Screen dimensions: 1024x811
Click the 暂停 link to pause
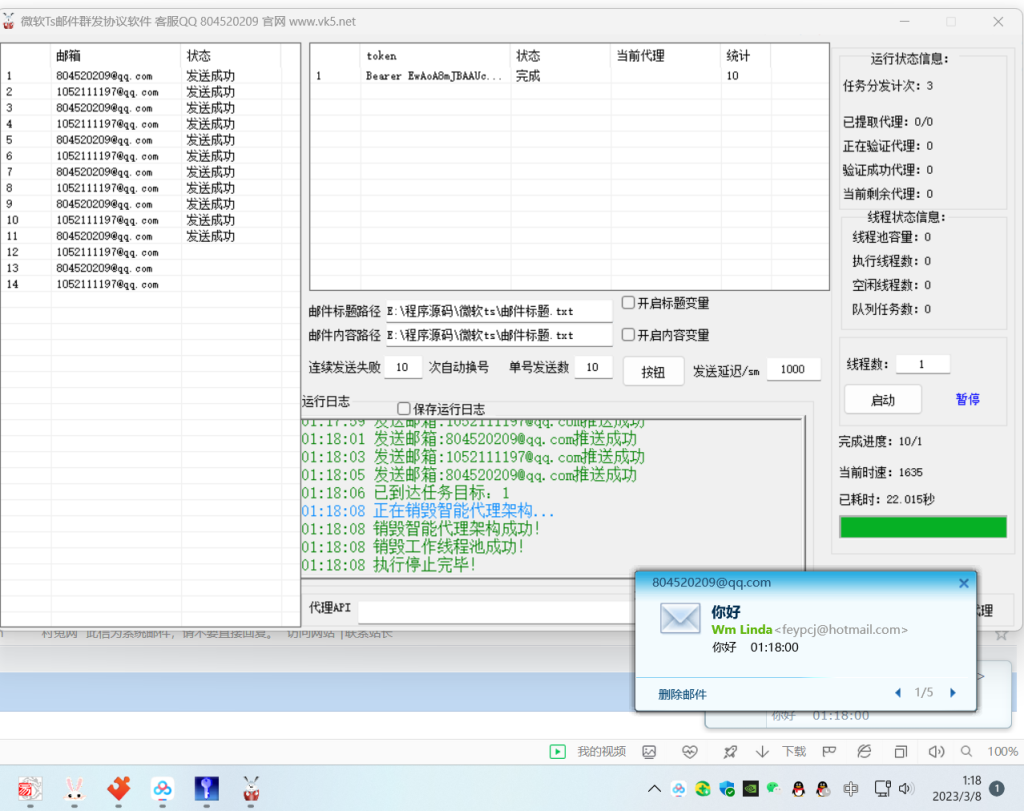click(x=967, y=399)
